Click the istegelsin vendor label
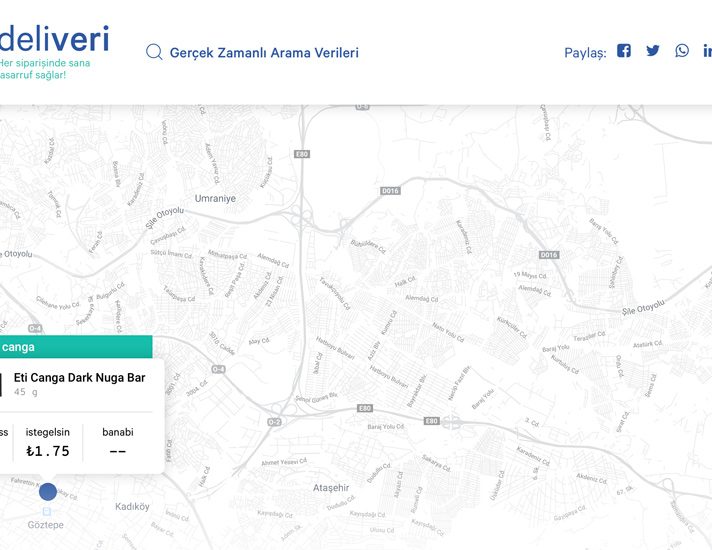This screenshot has width=712, height=550. 48,432
